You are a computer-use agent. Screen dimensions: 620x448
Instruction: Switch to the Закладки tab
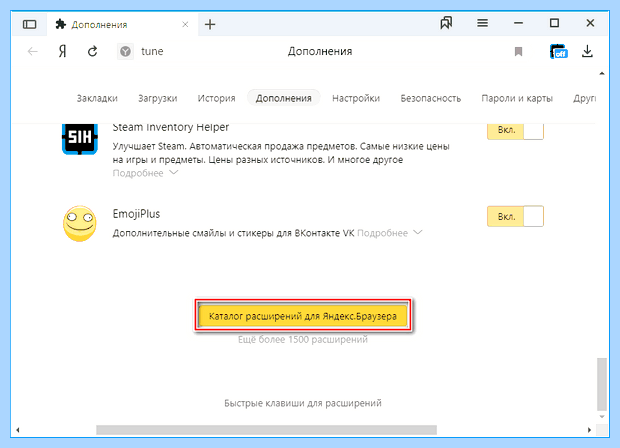pyautogui.click(x=97, y=98)
